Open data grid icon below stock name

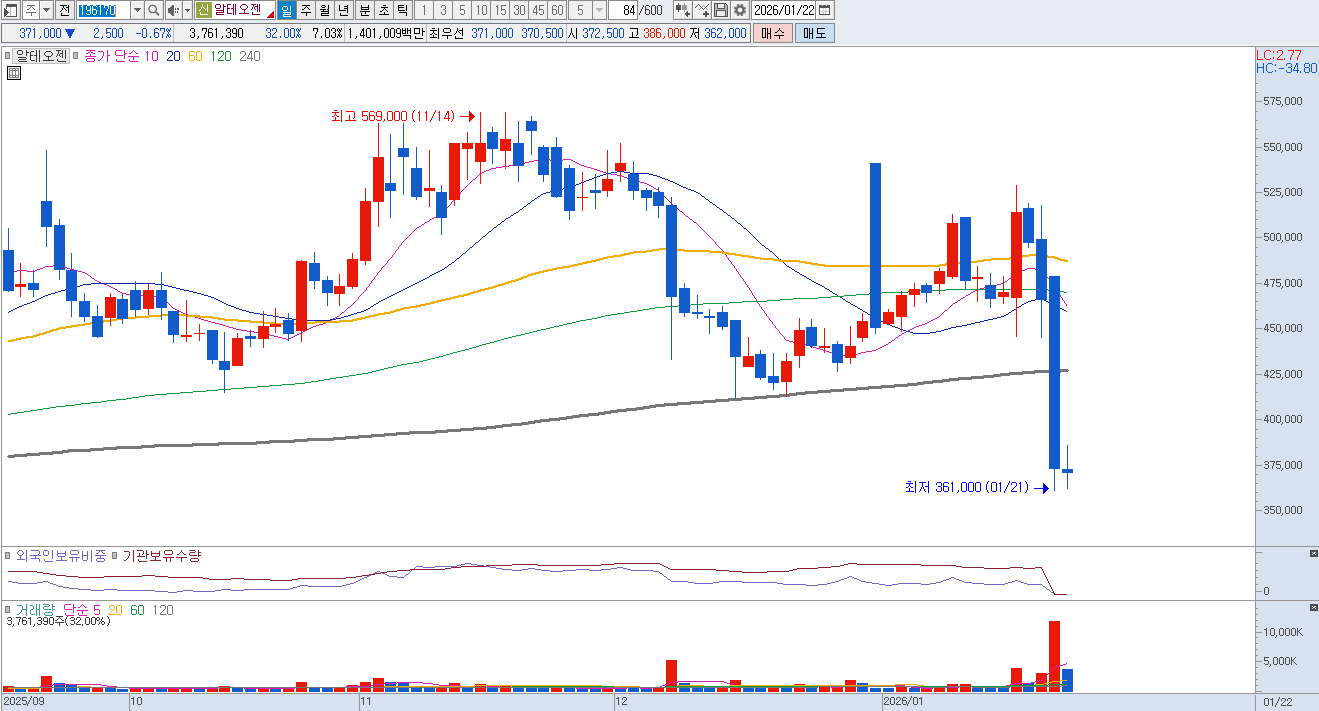14,73
